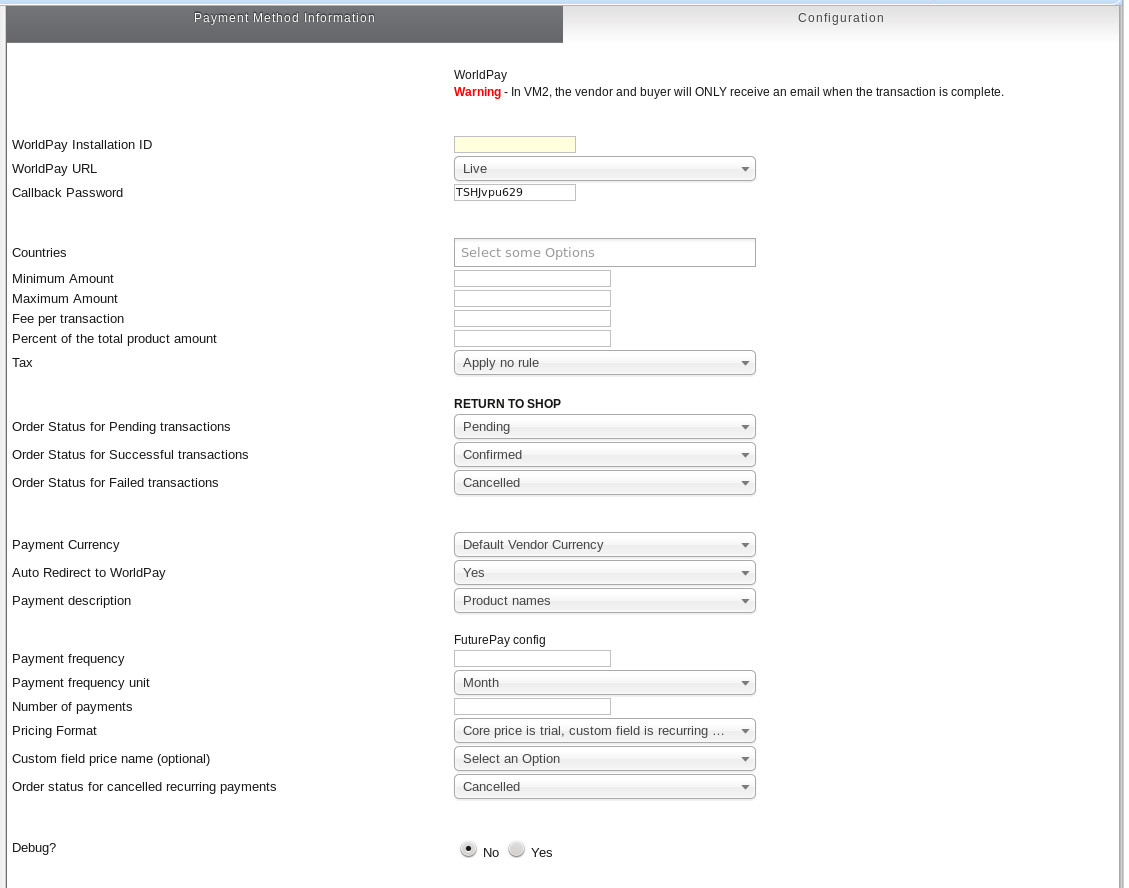This screenshot has height=888, width=1129.
Task: Click the red Warning text
Action: click(x=477, y=92)
